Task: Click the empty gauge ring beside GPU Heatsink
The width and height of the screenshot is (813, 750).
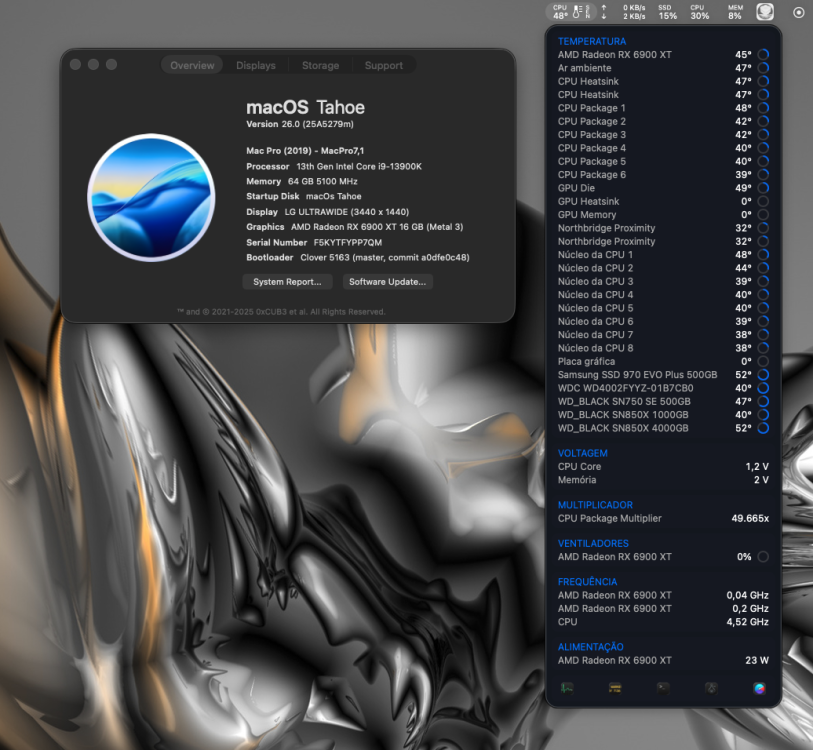Action: [x=763, y=201]
